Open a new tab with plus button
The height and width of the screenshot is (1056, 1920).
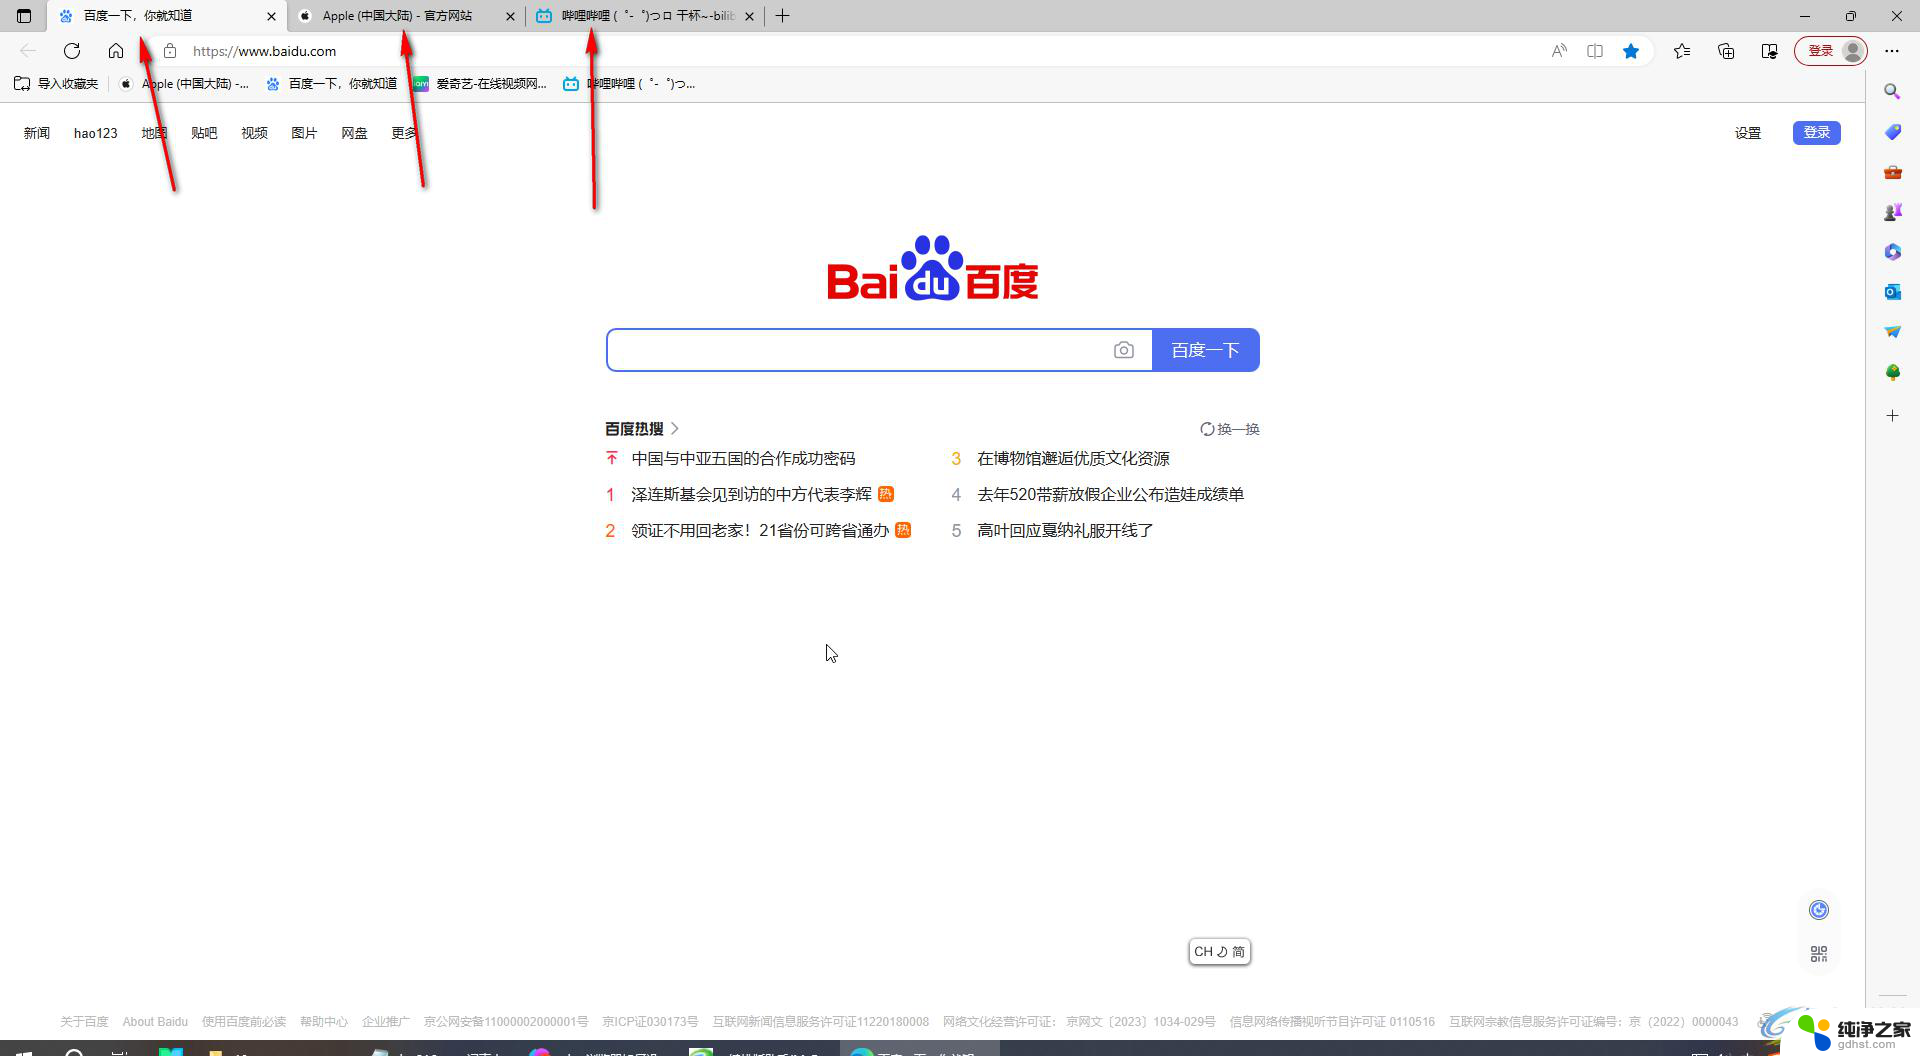(783, 16)
